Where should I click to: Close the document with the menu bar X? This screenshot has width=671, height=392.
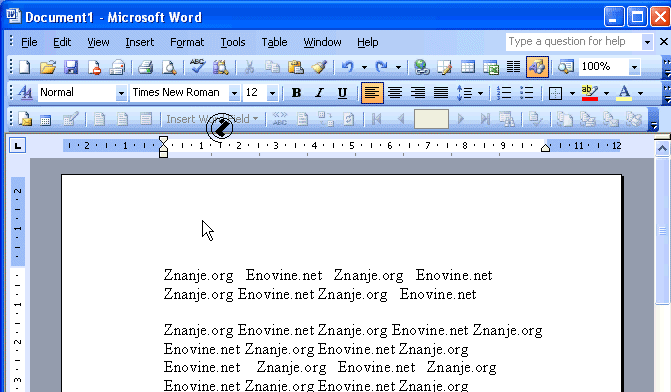click(663, 42)
